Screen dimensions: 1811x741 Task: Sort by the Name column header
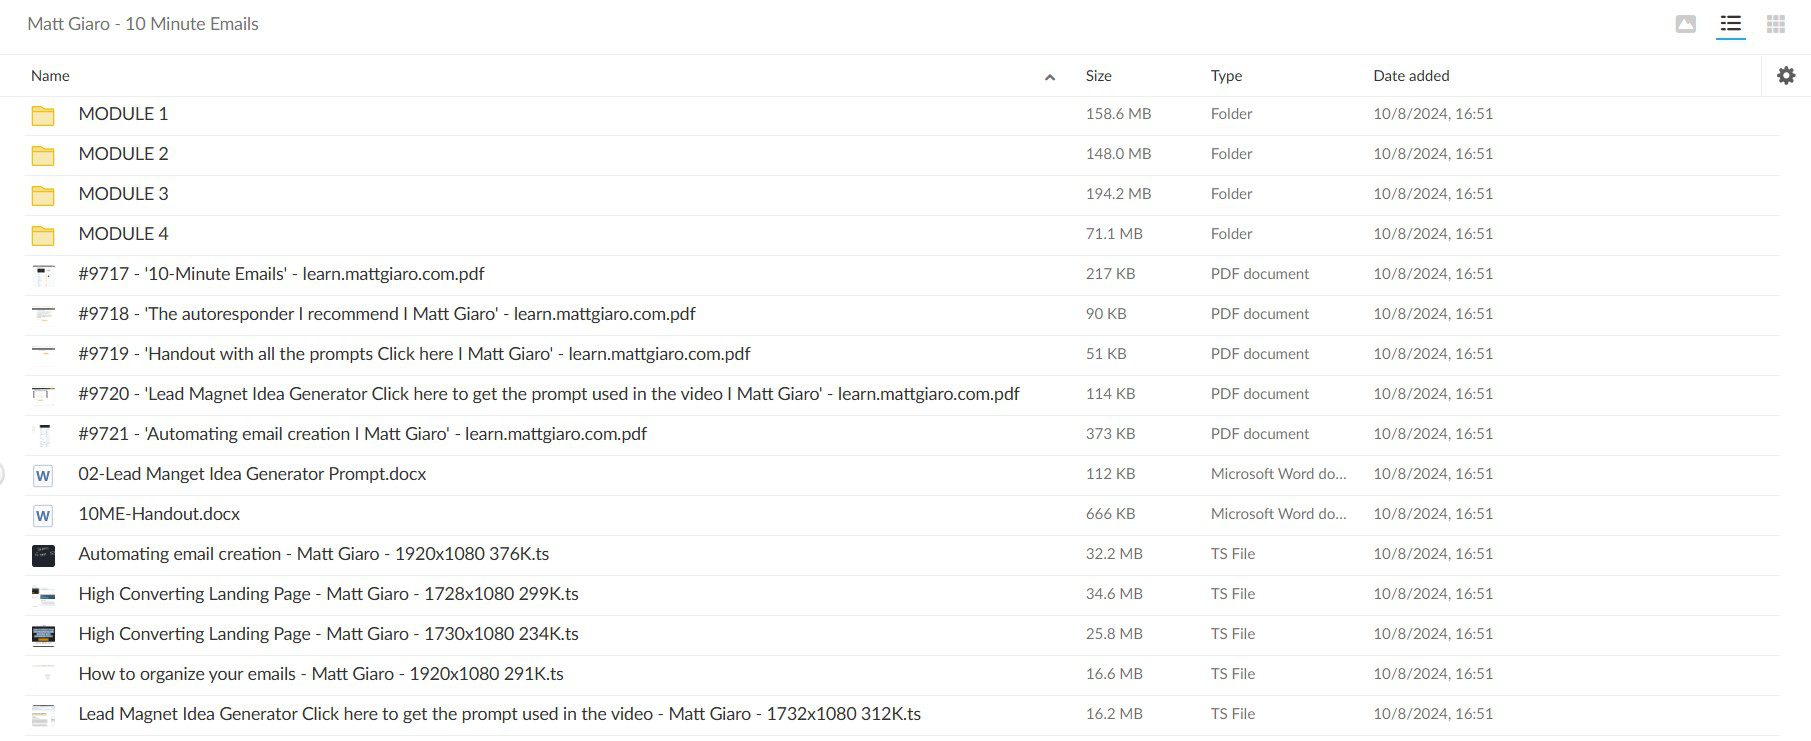pos(50,76)
